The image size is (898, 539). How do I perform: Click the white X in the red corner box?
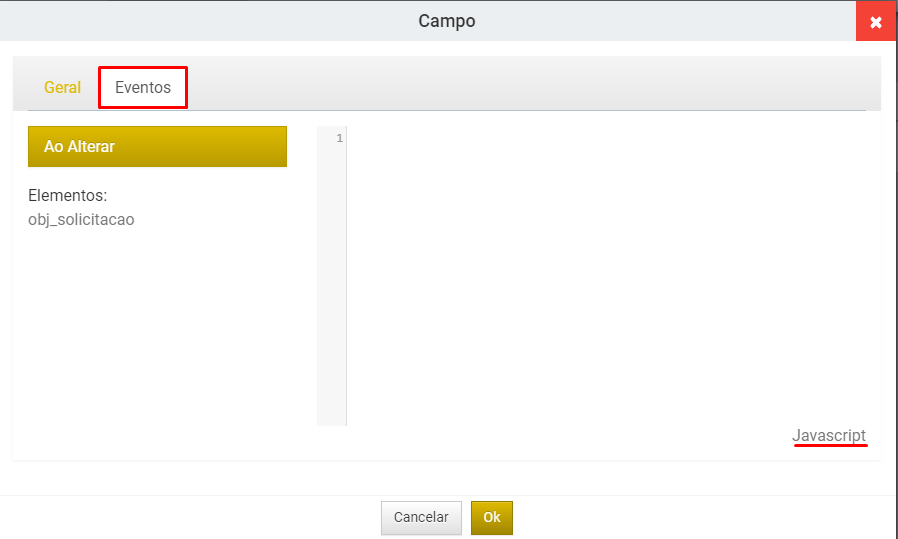876,22
